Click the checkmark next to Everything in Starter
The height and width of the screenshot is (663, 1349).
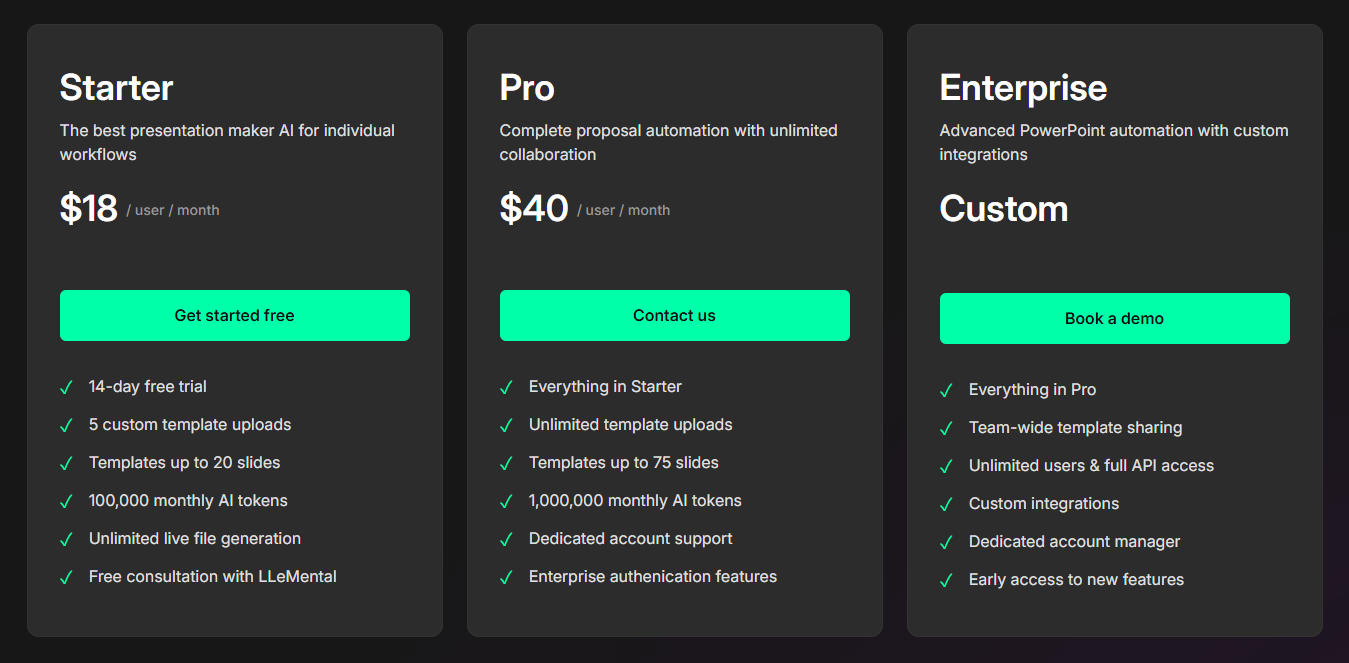(x=506, y=386)
